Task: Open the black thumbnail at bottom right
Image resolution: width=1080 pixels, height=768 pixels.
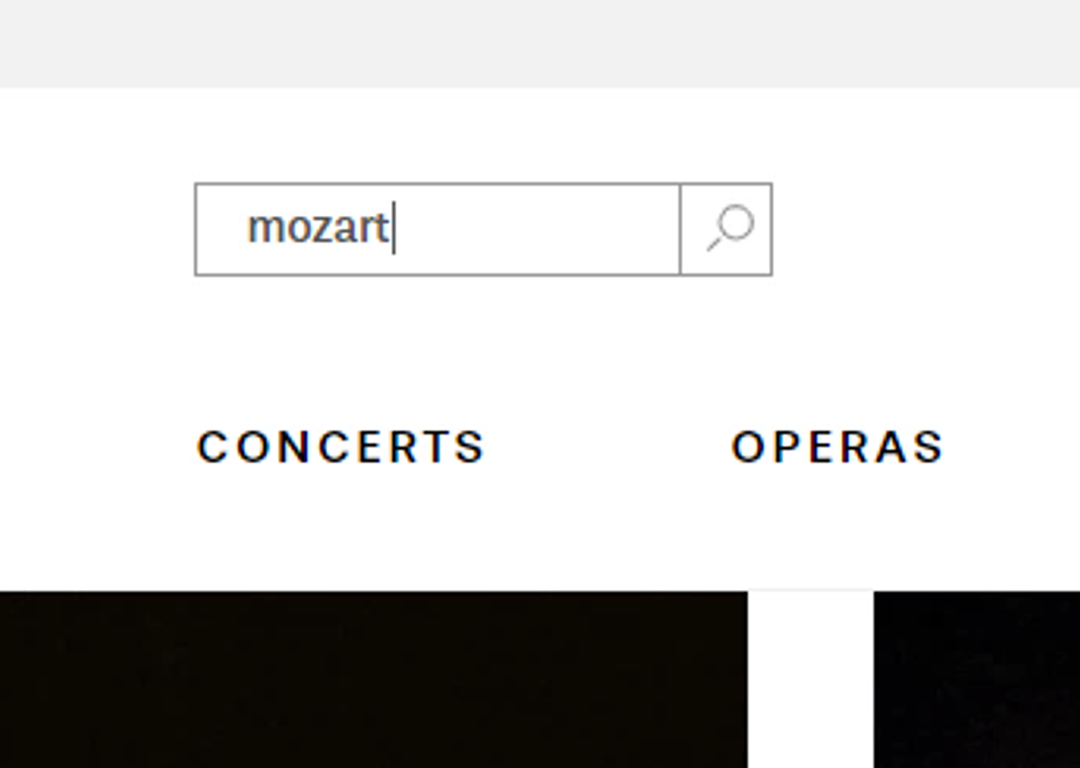Action: [x=977, y=679]
